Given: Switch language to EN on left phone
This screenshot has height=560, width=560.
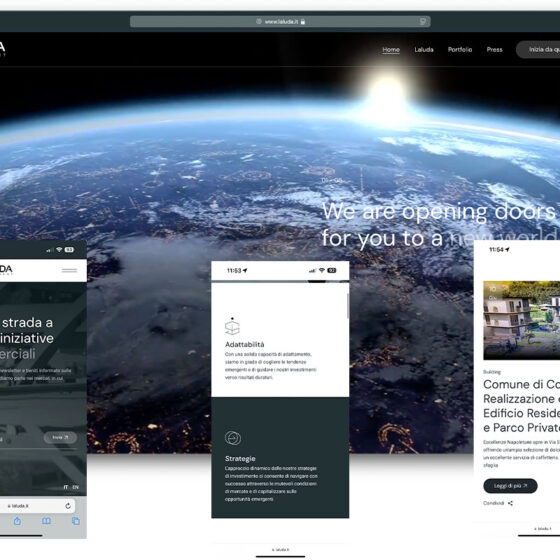Looking at the screenshot, I should 75,487.
